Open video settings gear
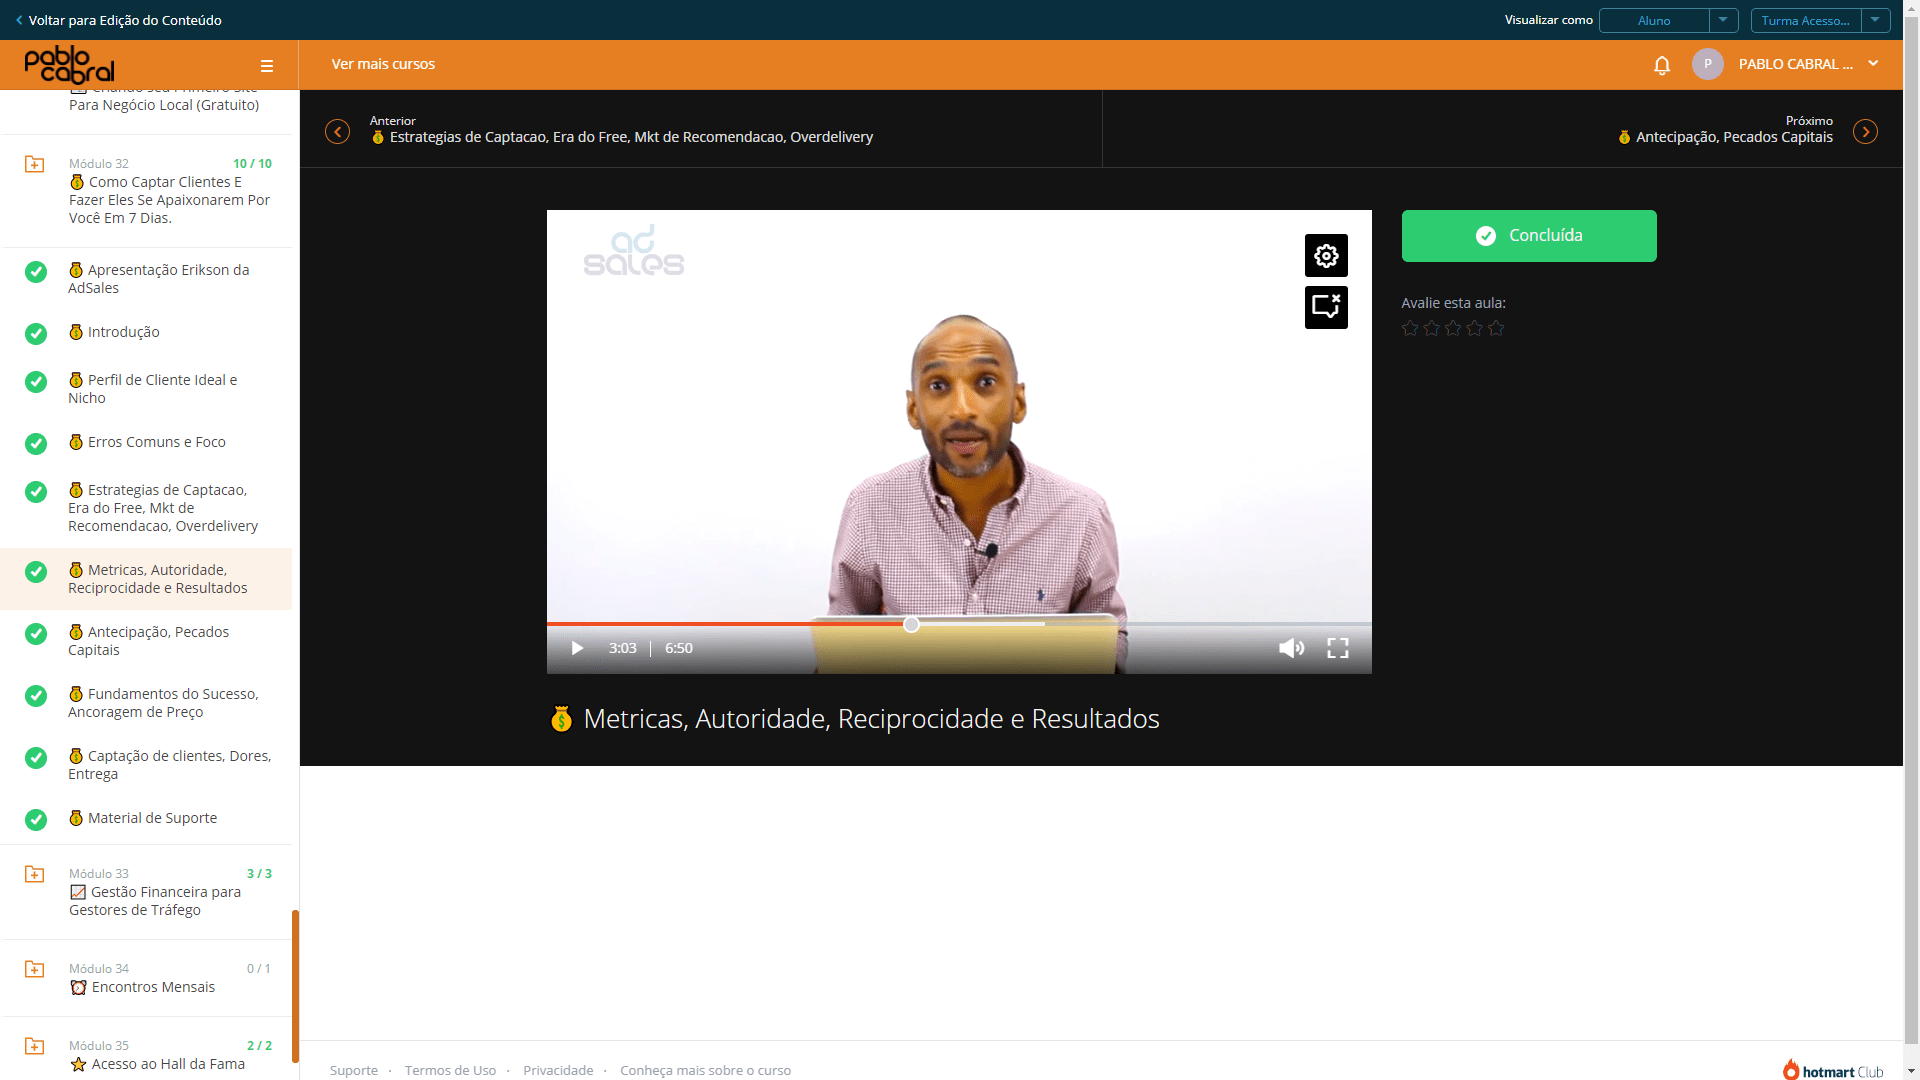1920x1080 pixels. [x=1326, y=256]
